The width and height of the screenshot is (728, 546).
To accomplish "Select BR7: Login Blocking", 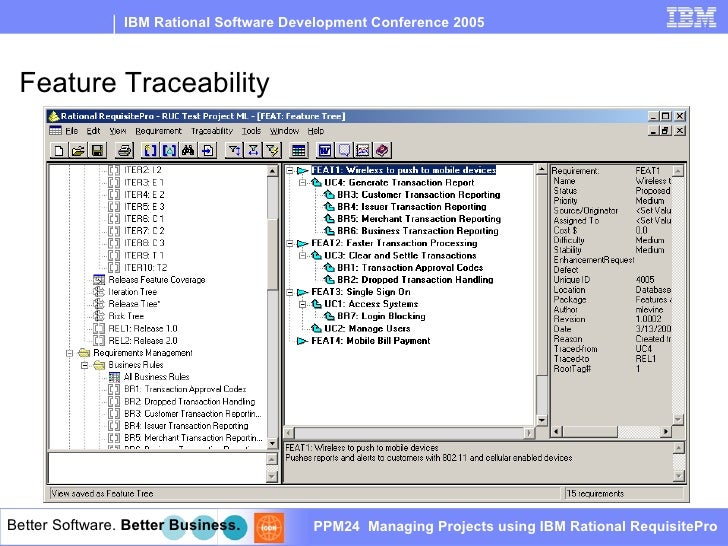I will tap(381, 316).
